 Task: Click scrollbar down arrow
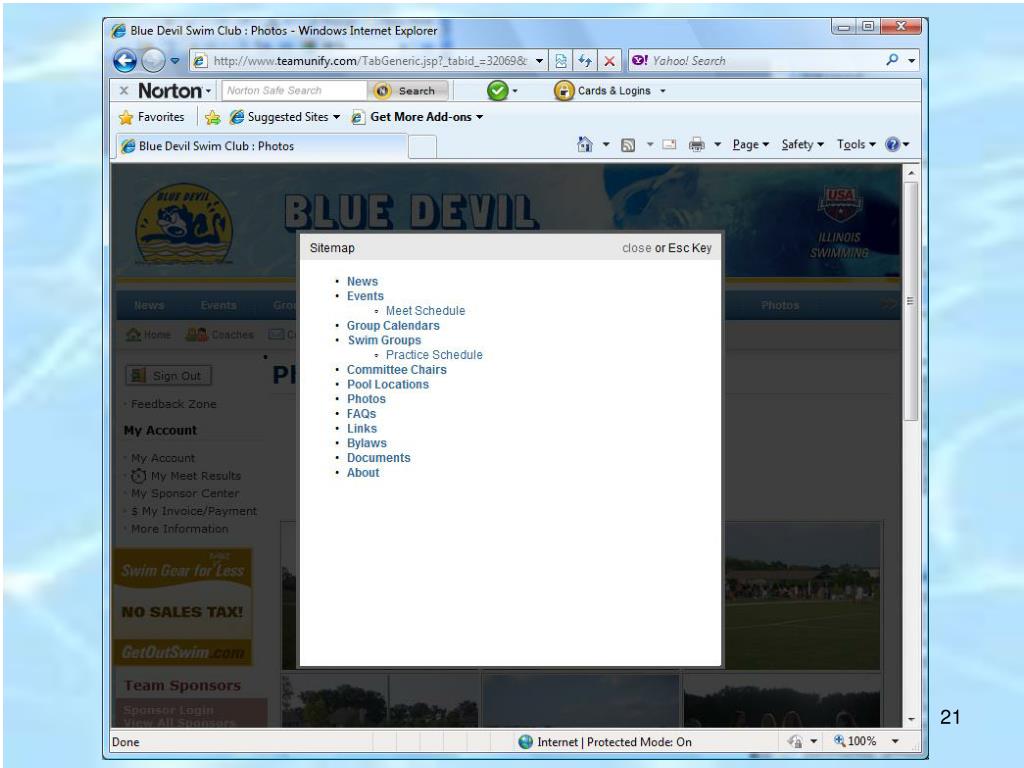[912, 720]
